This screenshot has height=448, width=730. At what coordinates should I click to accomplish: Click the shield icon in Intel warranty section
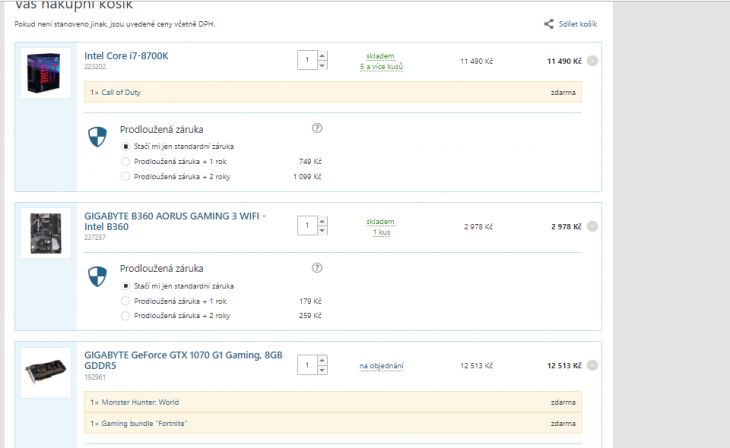(x=97, y=137)
